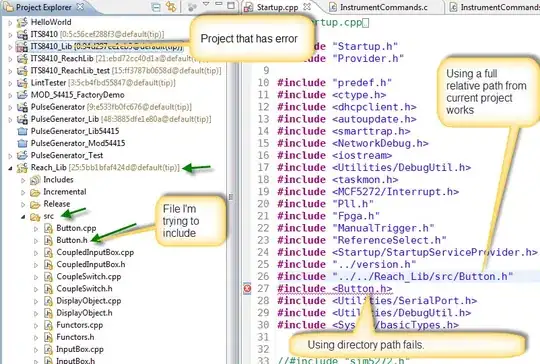
Task: Select the Startup.cpp editor tab
Action: tap(277, 7)
